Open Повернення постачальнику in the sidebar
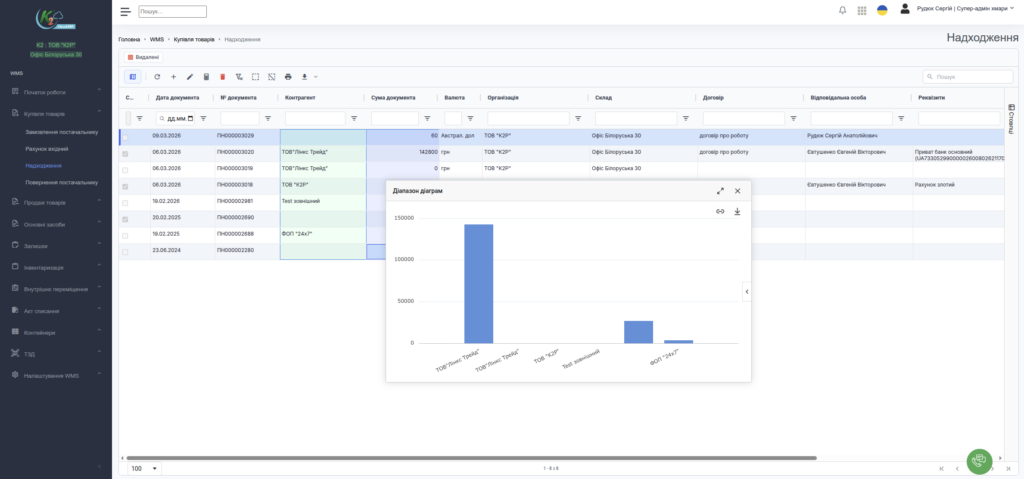This screenshot has width=1024, height=479. 62,183
